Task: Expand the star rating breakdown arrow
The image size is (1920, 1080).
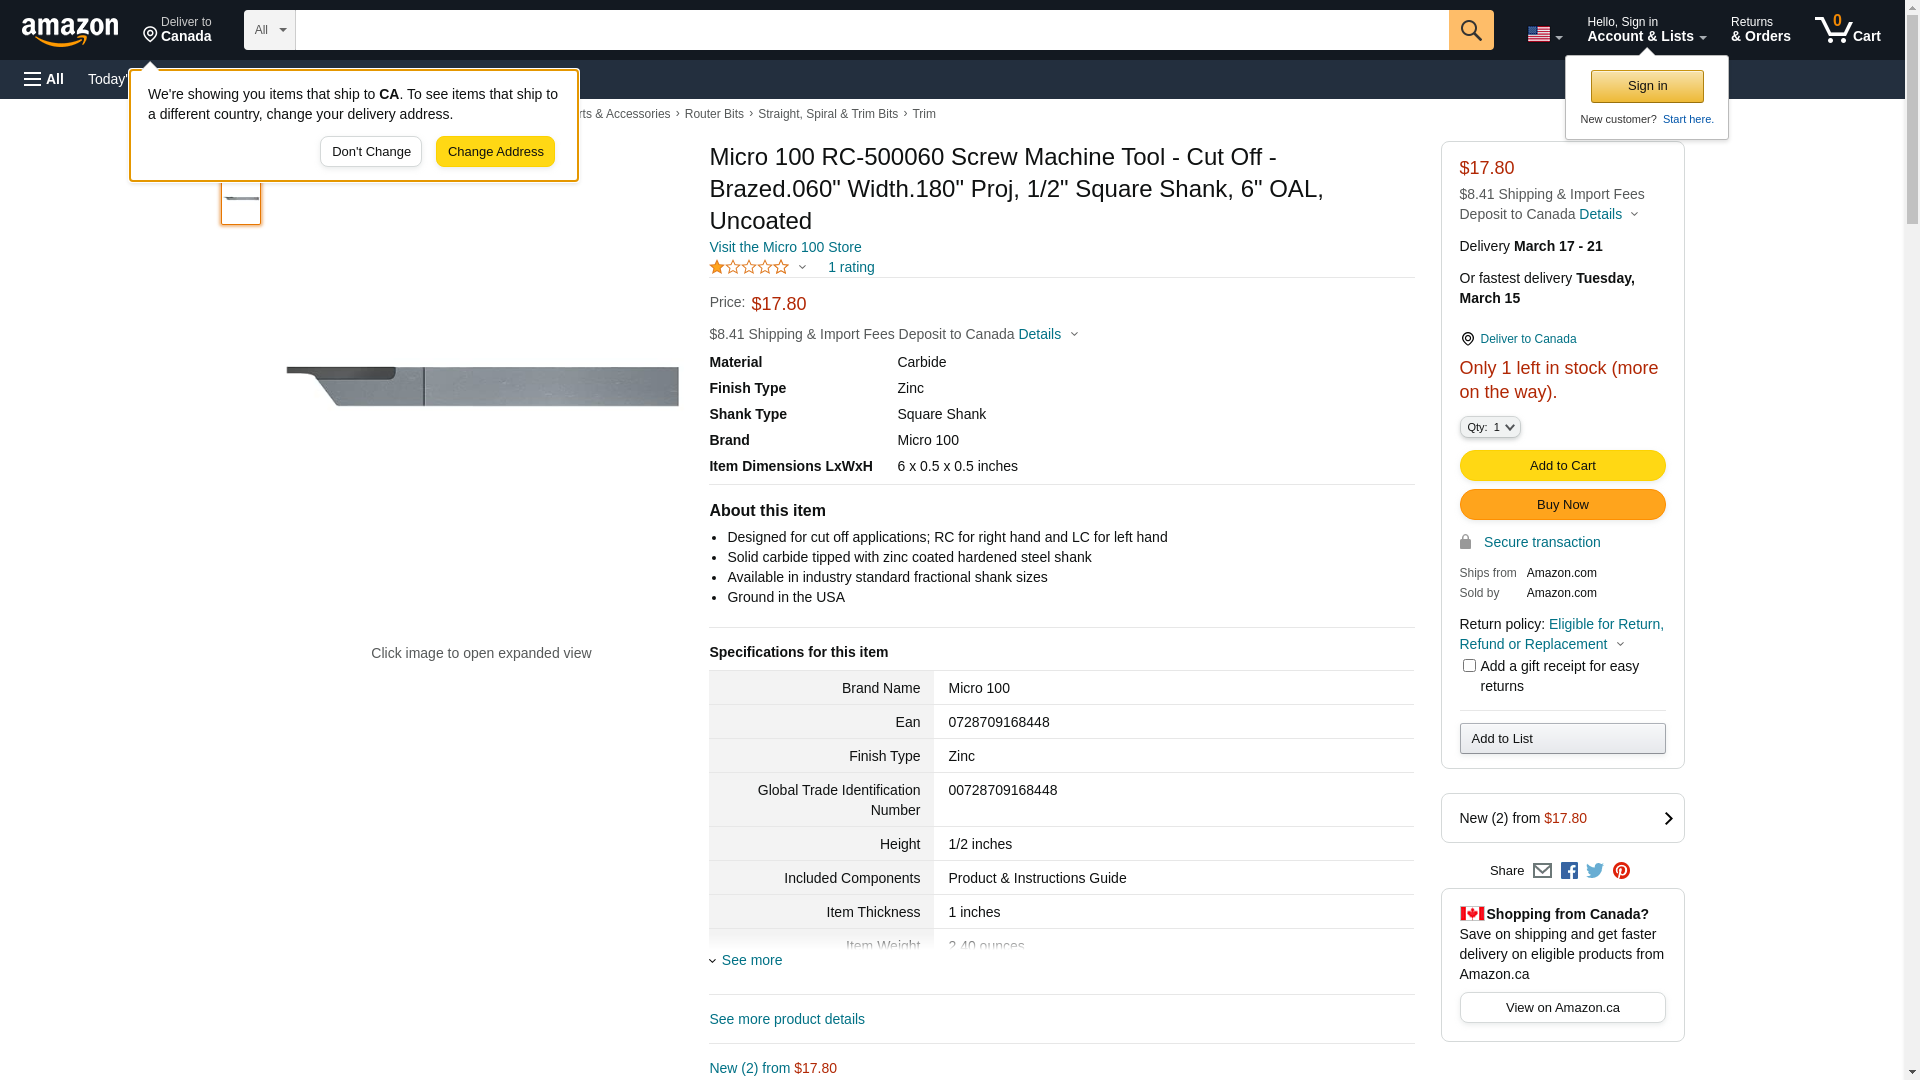Action: coord(802,268)
